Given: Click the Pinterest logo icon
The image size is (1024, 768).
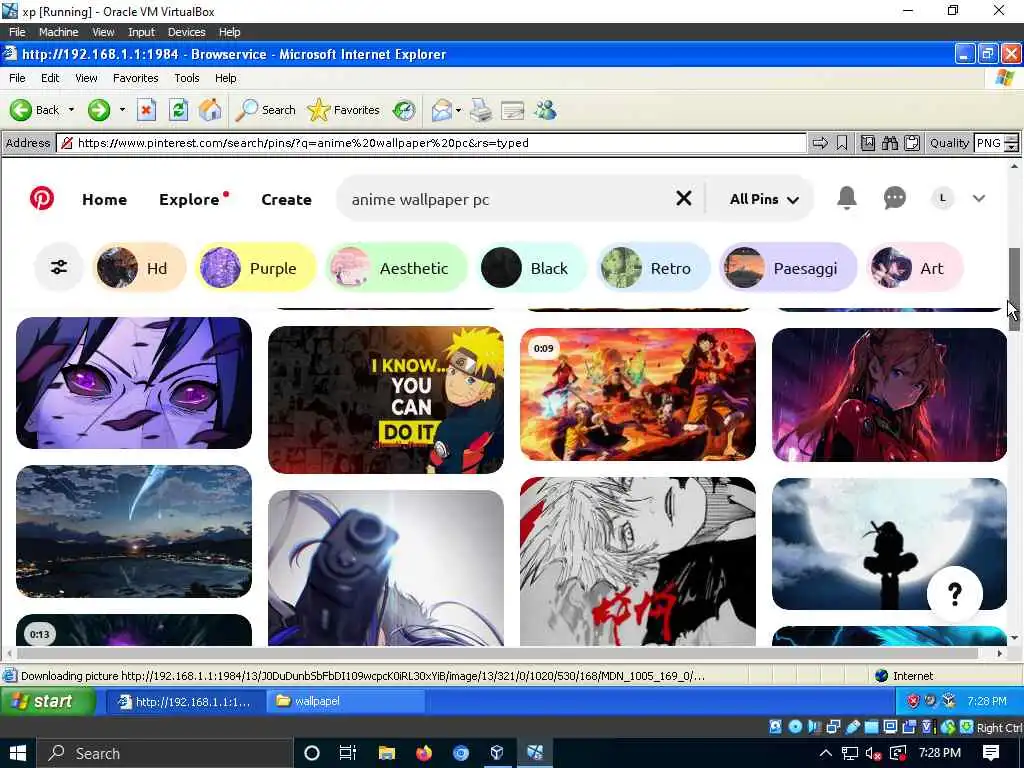Looking at the screenshot, I should pos(42,199).
